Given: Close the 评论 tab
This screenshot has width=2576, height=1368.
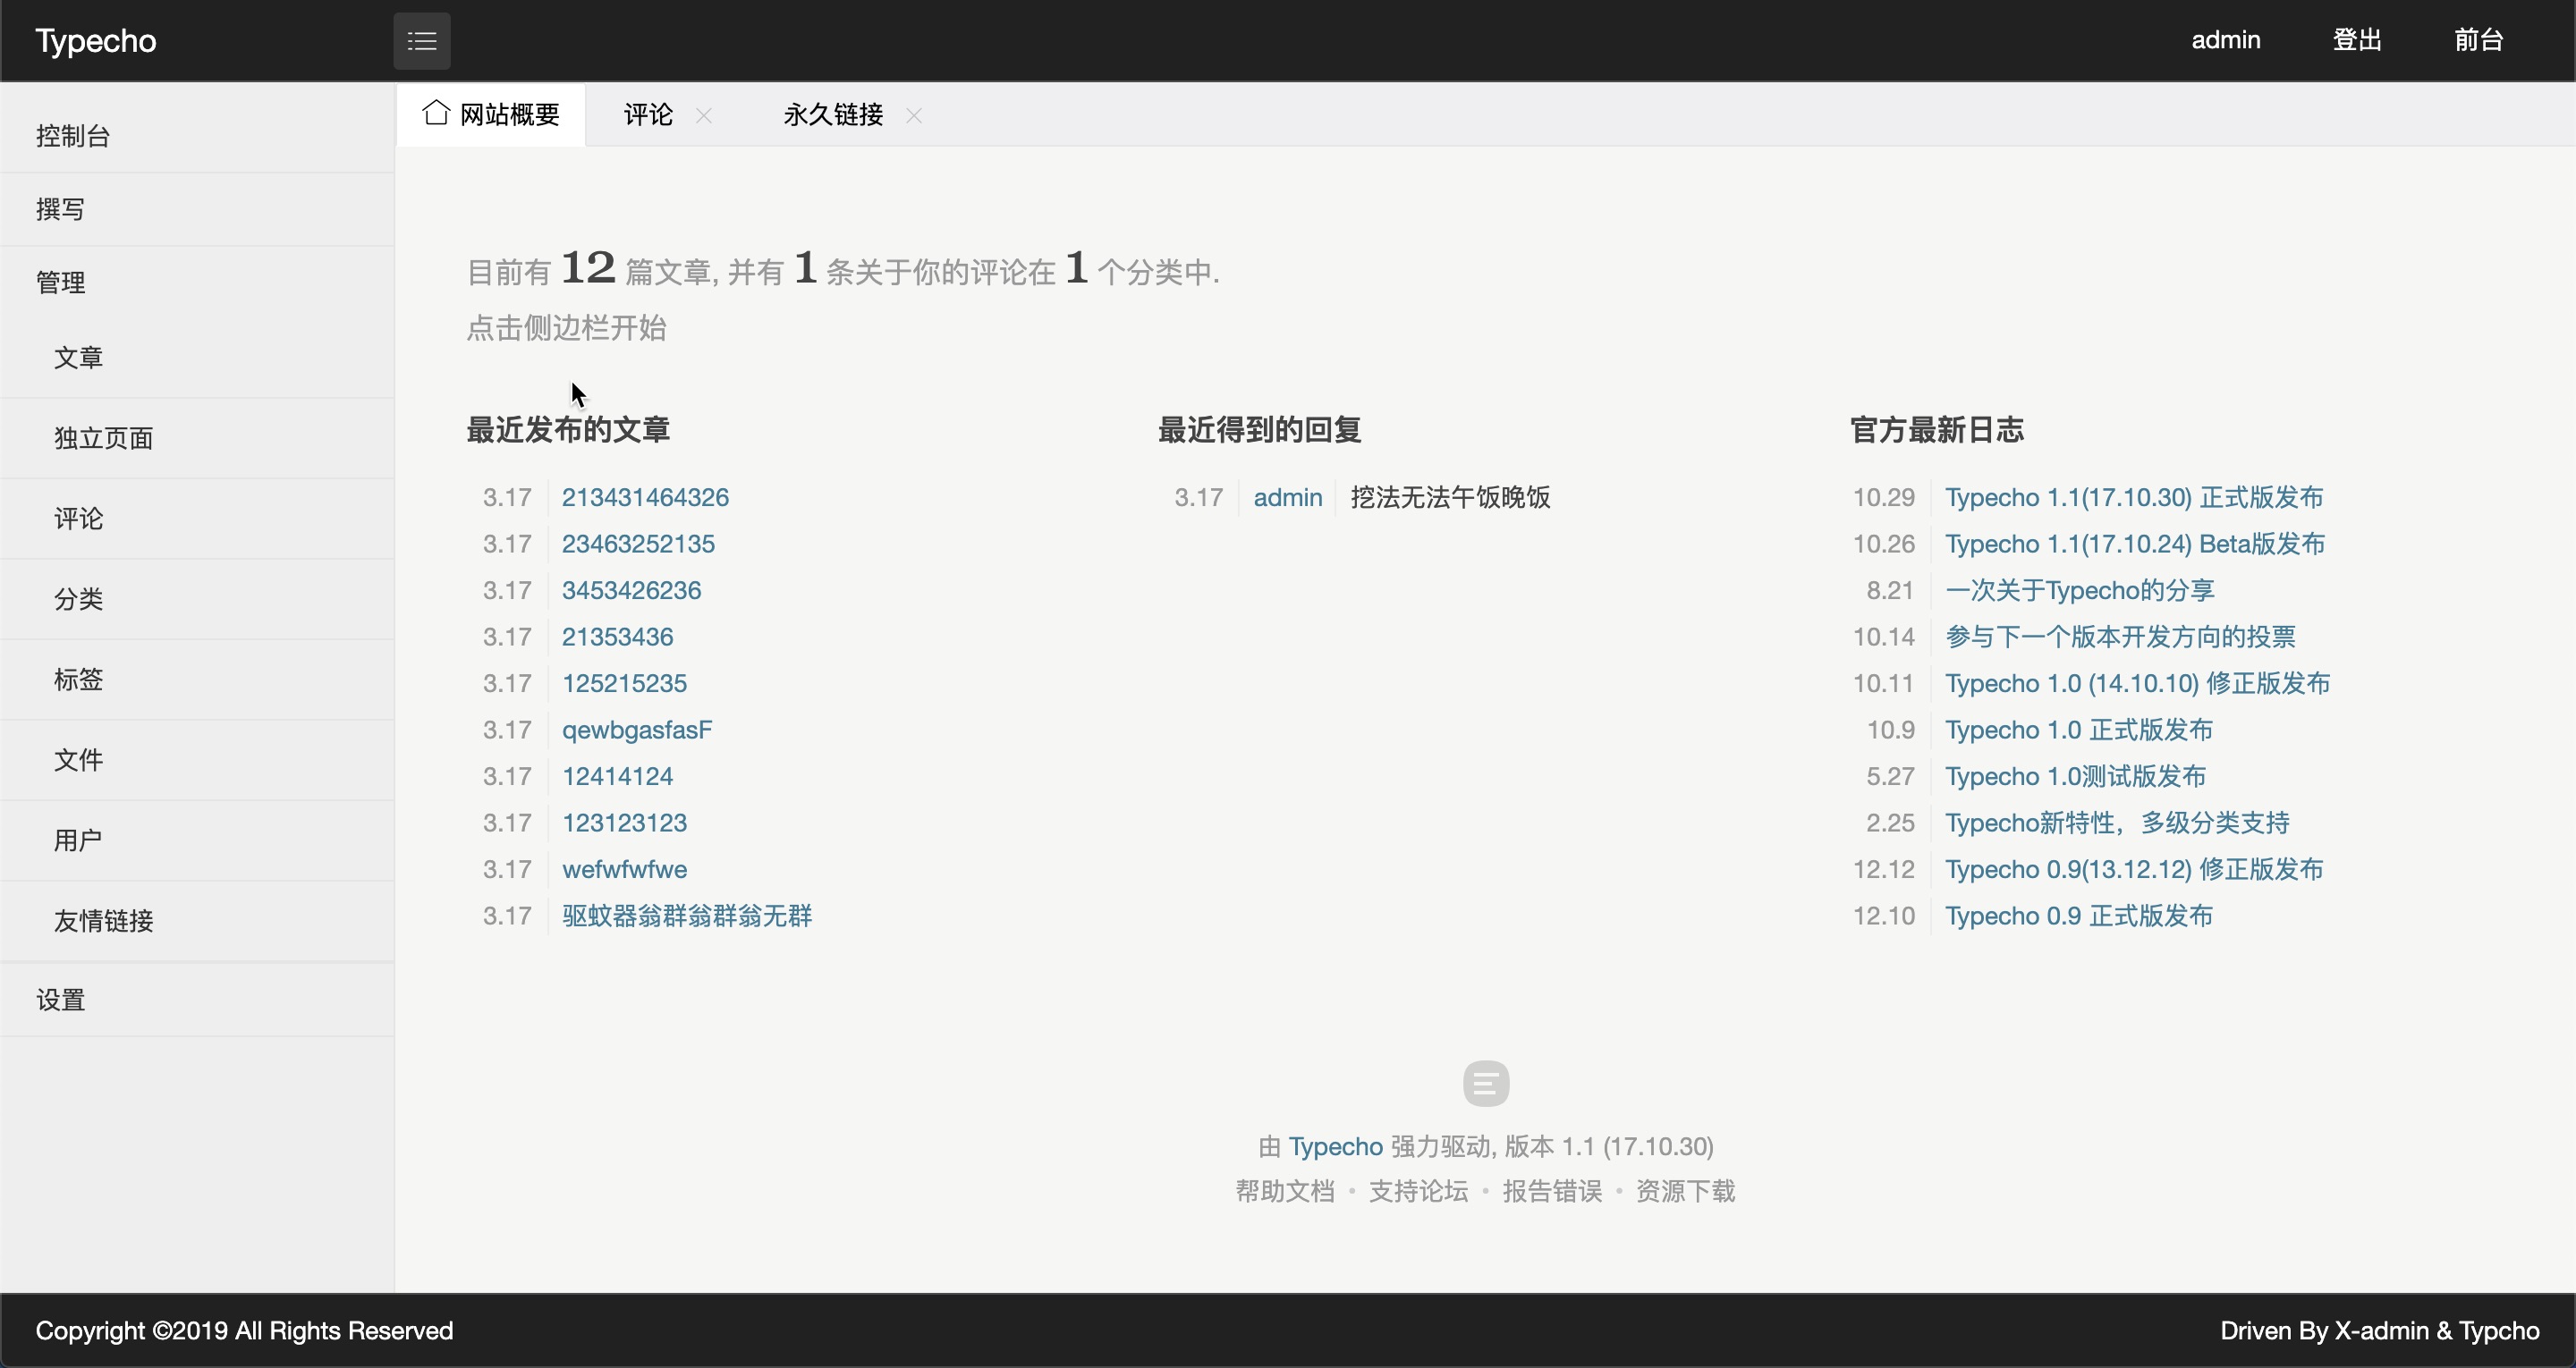Looking at the screenshot, I should (x=704, y=116).
